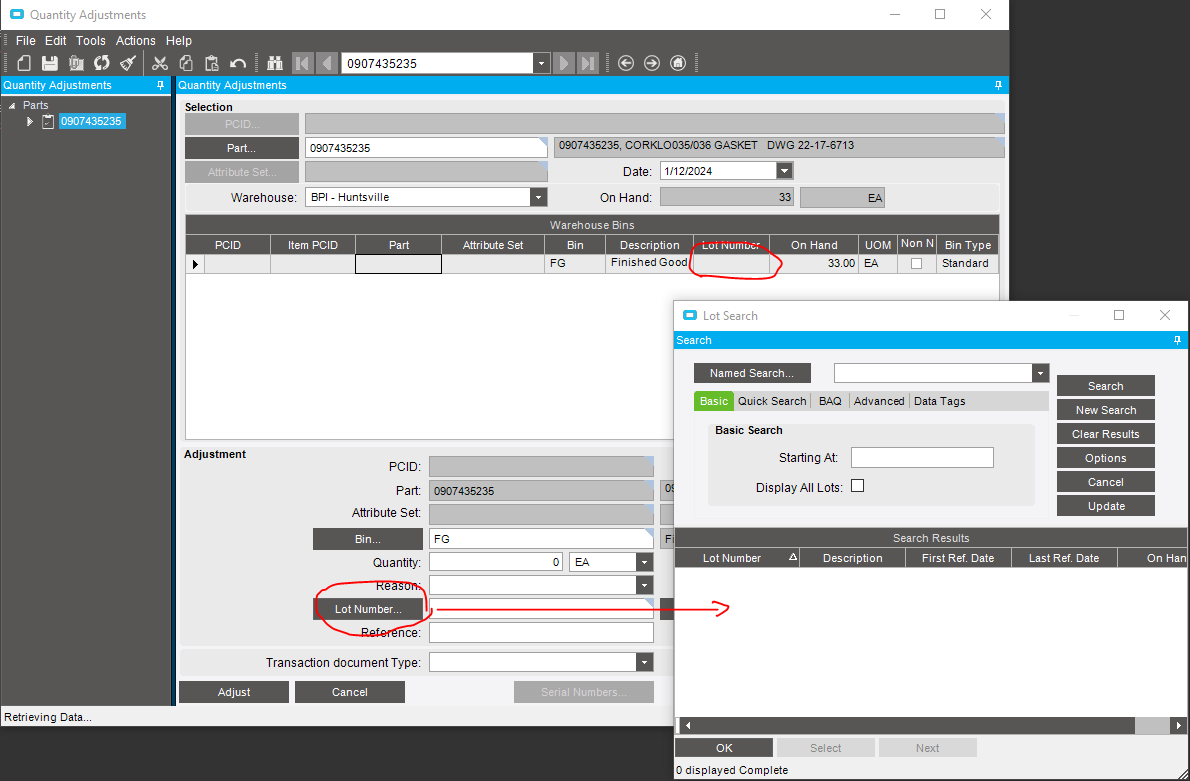The image size is (1190, 781).
Task: Jump to last record toolbar arrow
Action: (588, 63)
